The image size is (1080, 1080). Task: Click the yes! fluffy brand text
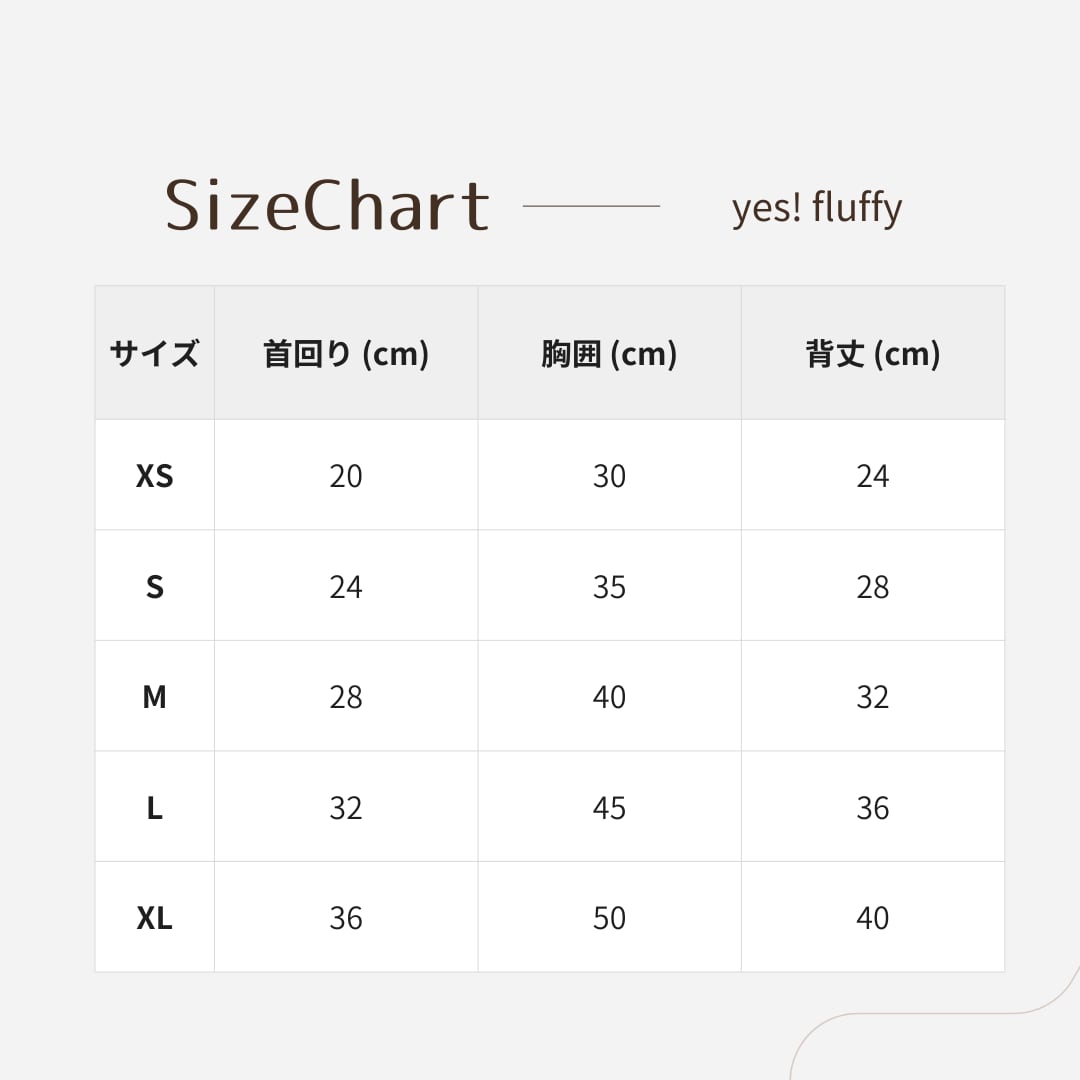click(817, 208)
